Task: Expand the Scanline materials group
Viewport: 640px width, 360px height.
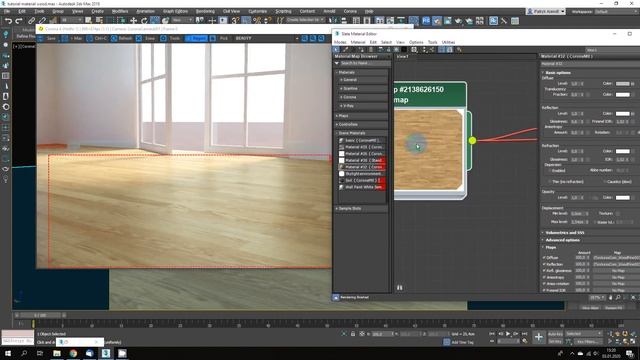Action: (x=362, y=89)
